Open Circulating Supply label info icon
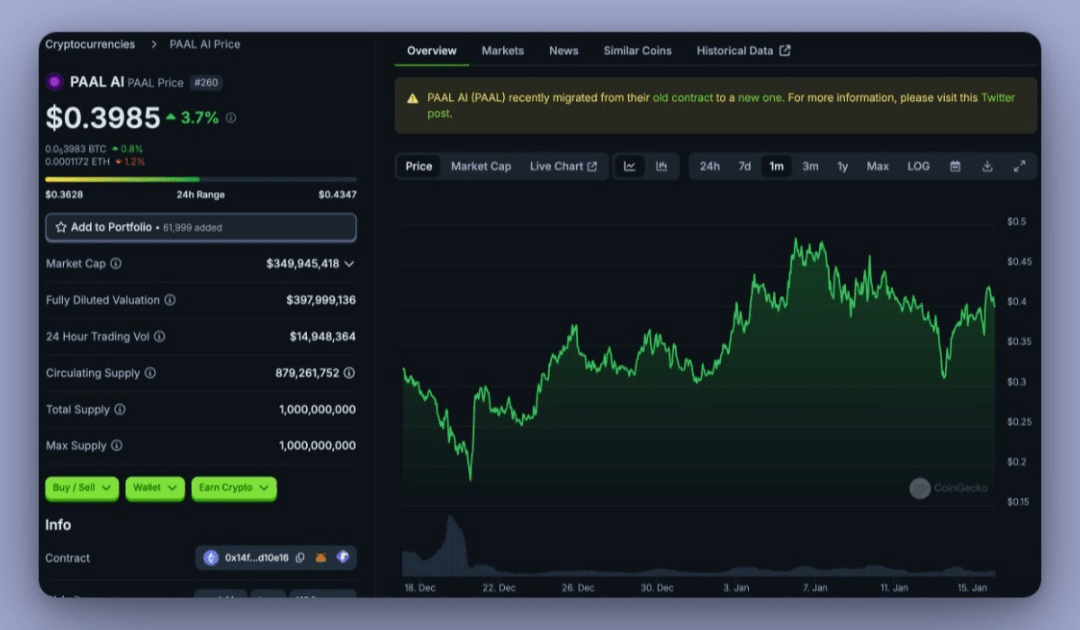Viewport: 1080px width, 630px height. pos(150,373)
